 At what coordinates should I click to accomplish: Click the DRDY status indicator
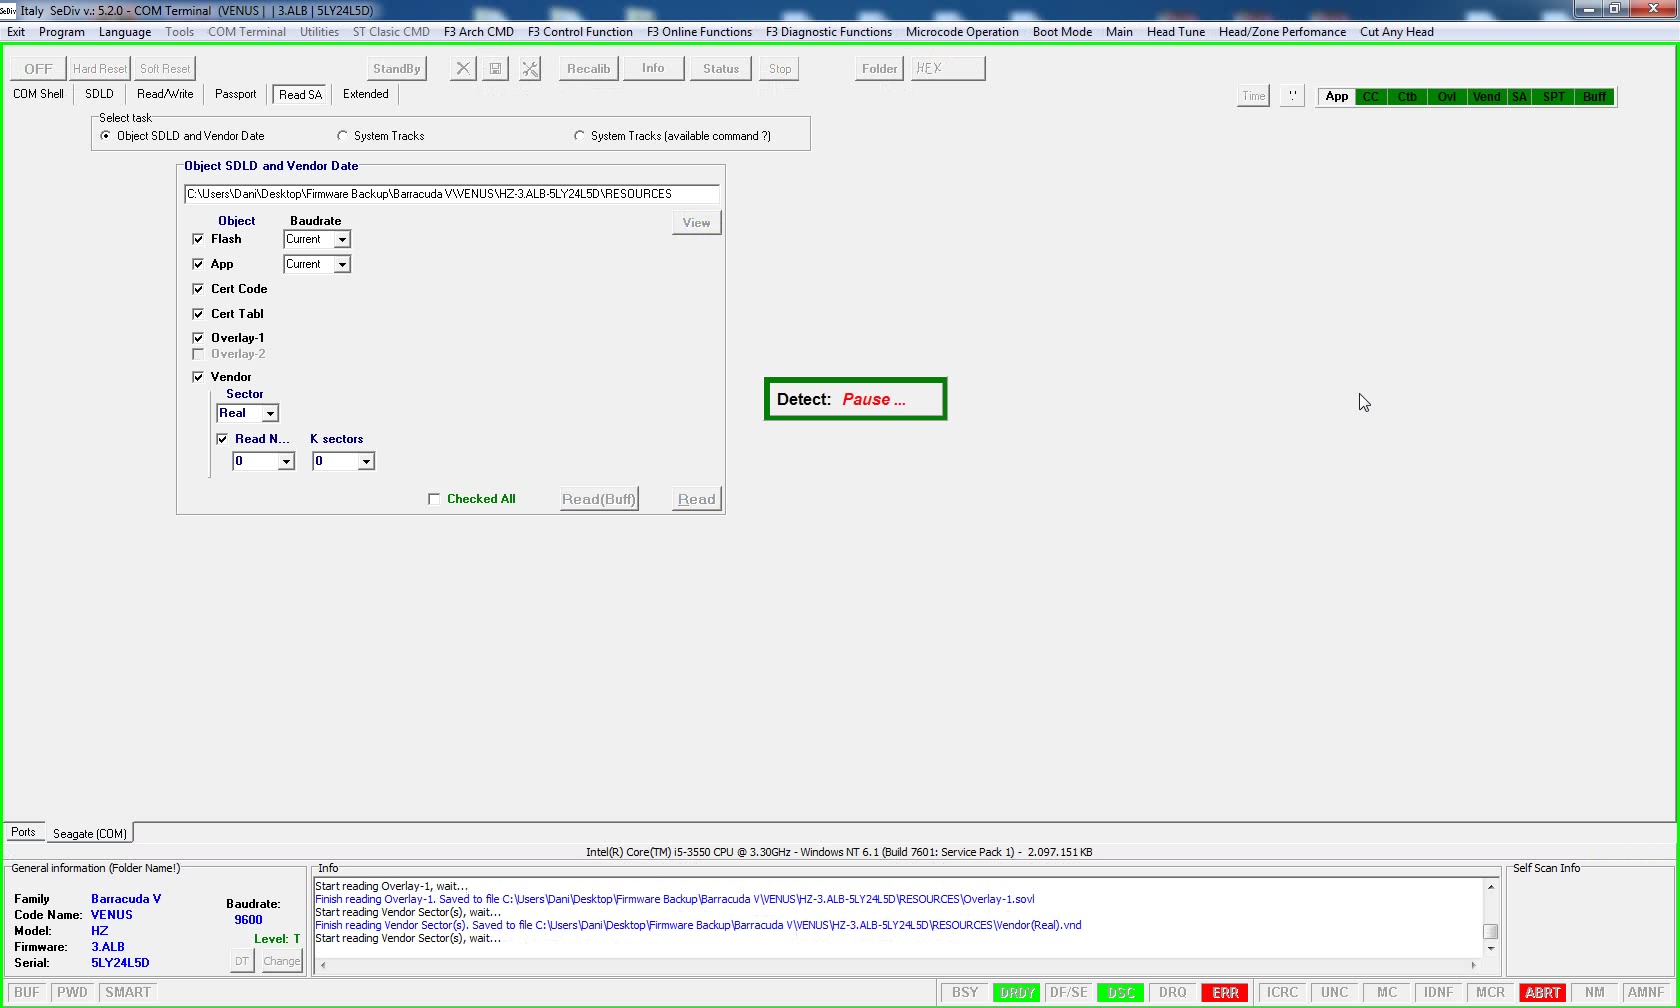tap(1017, 993)
